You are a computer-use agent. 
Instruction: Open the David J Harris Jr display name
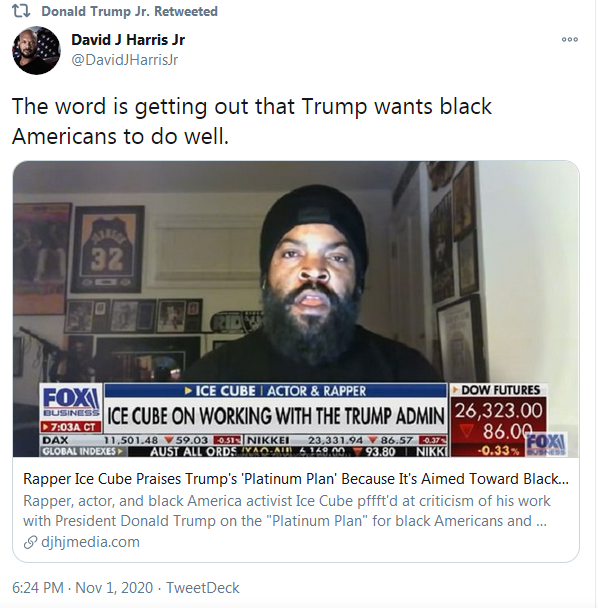coord(128,40)
